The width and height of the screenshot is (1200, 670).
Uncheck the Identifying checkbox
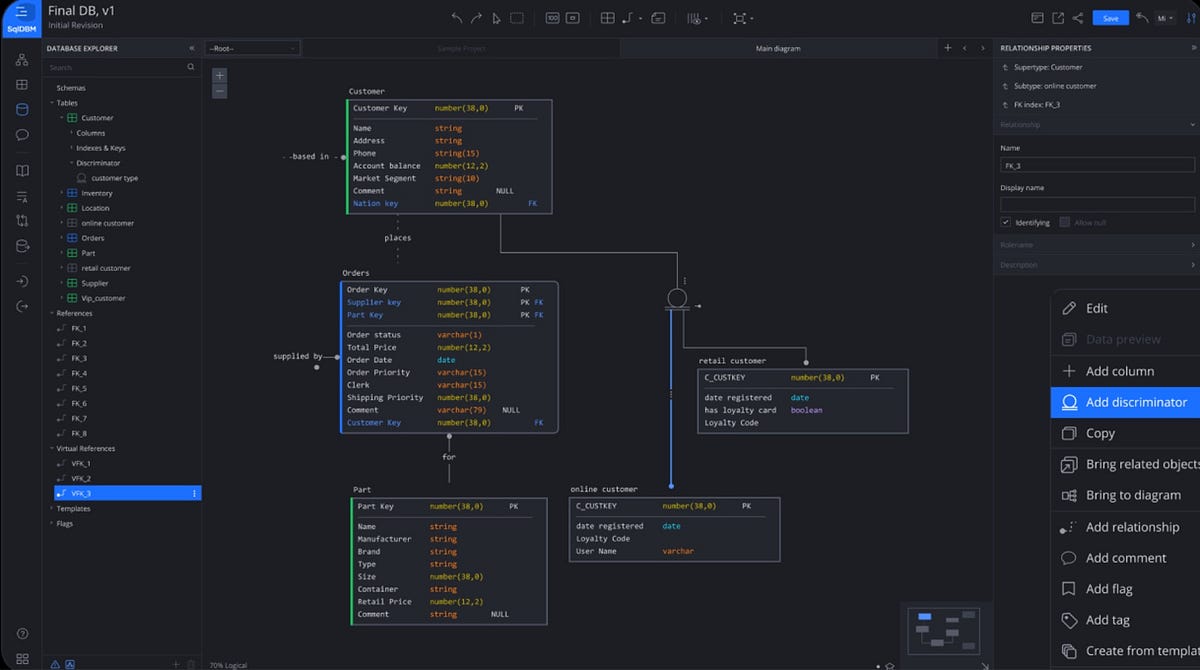1005,222
